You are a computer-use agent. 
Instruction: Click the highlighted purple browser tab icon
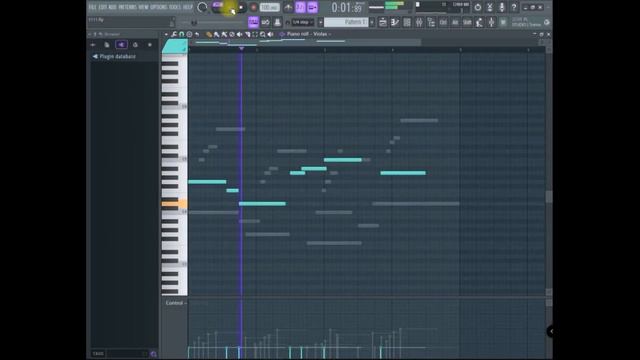pos(121,44)
